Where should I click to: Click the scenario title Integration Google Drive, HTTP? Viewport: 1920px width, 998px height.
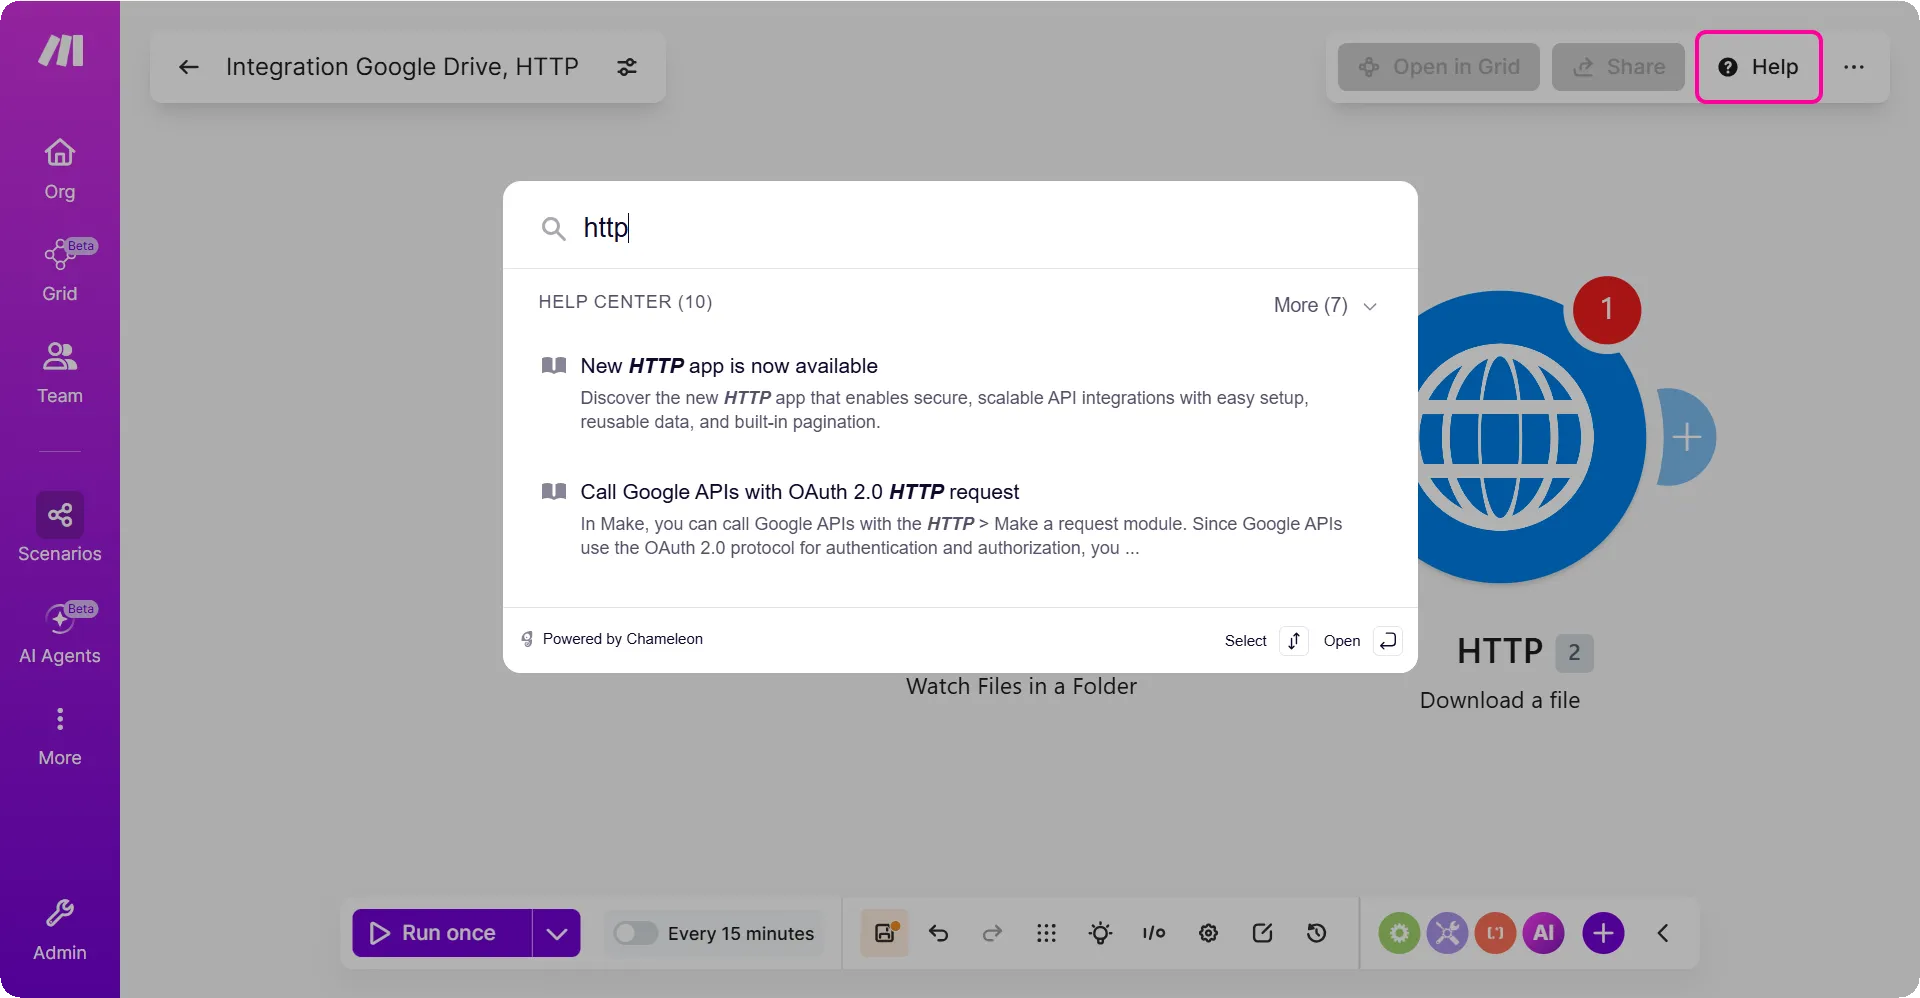coord(402,67)
